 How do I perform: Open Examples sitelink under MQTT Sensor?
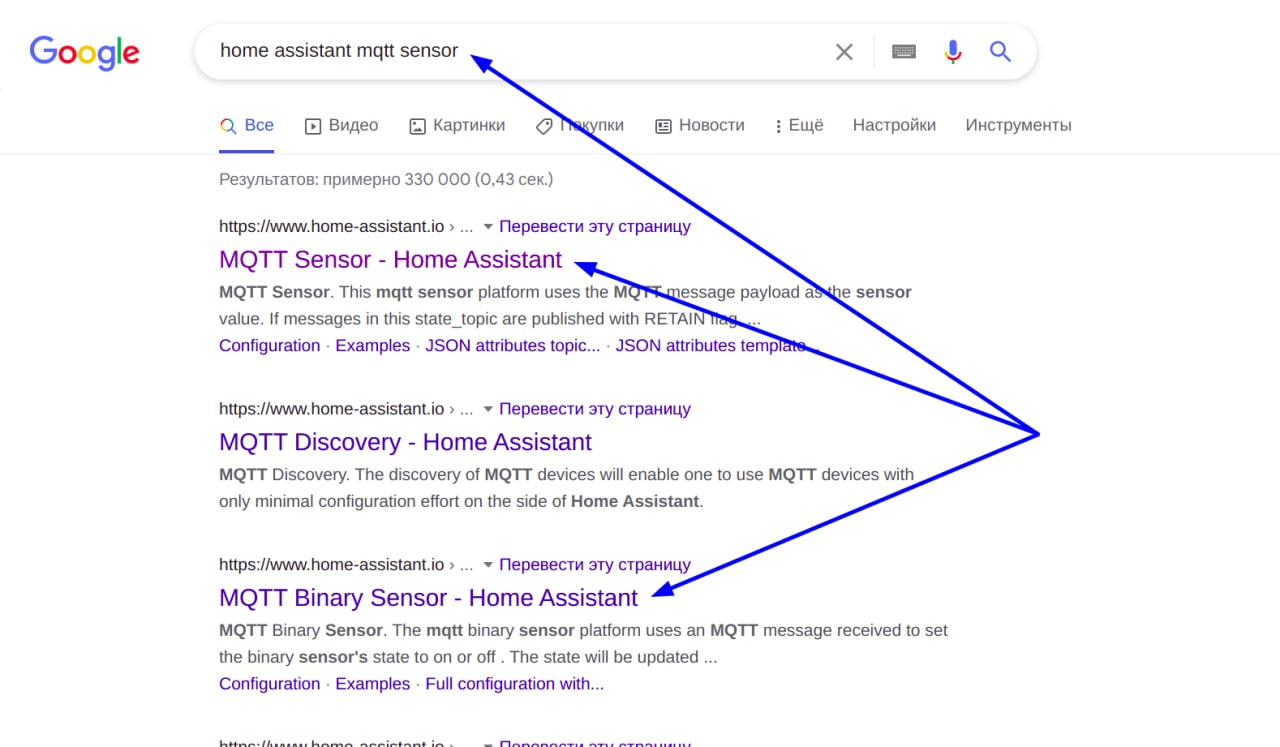click(x=372, y=346)
